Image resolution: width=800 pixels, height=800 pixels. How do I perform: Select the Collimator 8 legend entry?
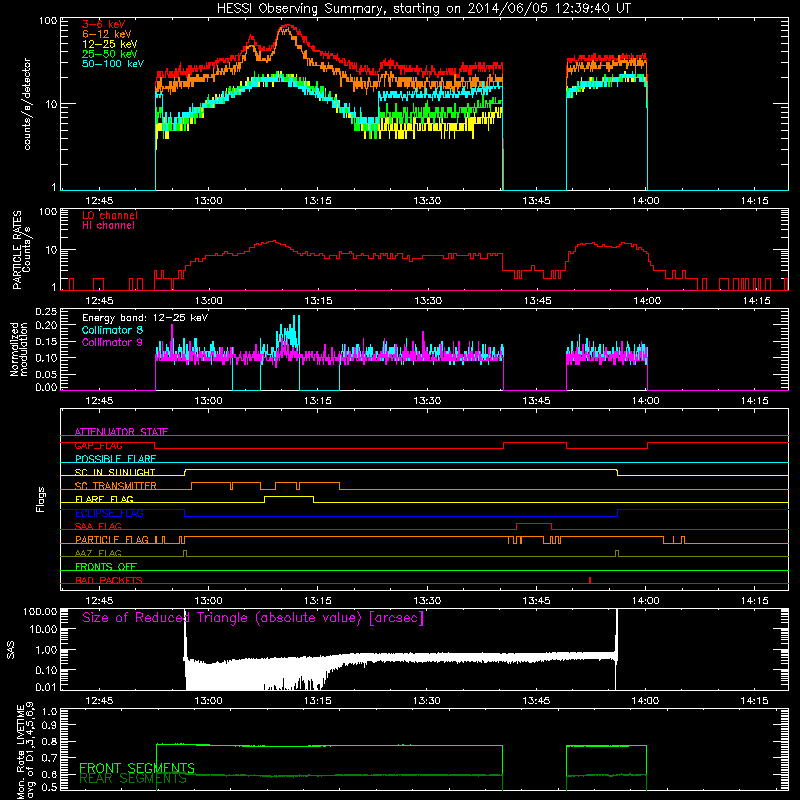pyautogui.click(x=112, y=330)
